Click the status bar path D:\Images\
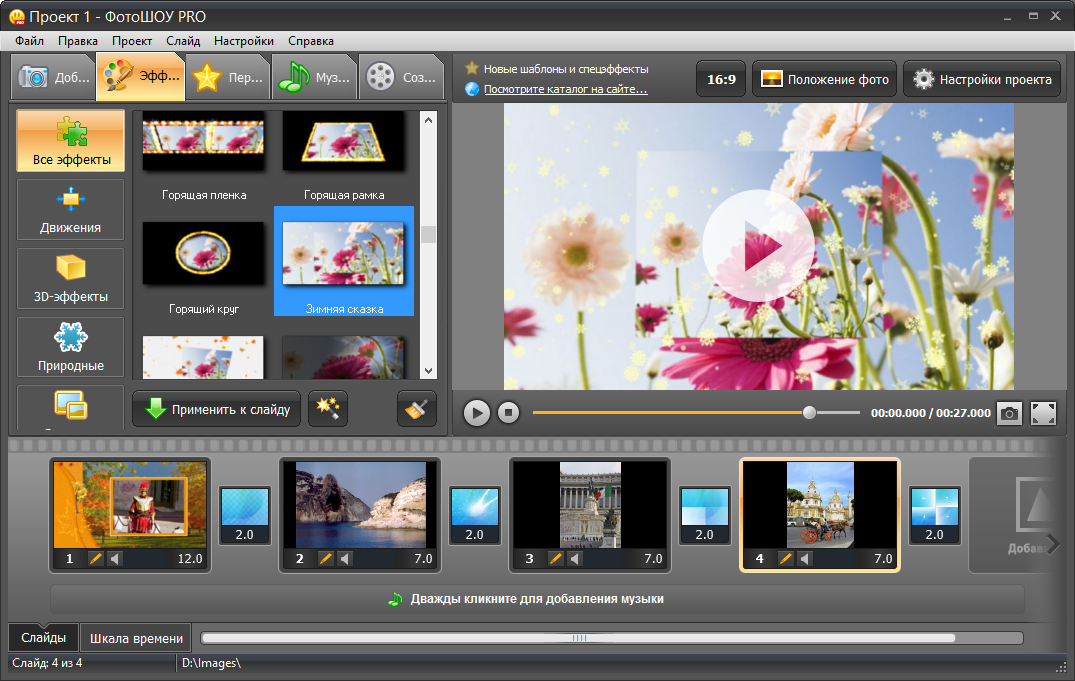The width and height of the screenshot is (1075, 681). (211, 663)
